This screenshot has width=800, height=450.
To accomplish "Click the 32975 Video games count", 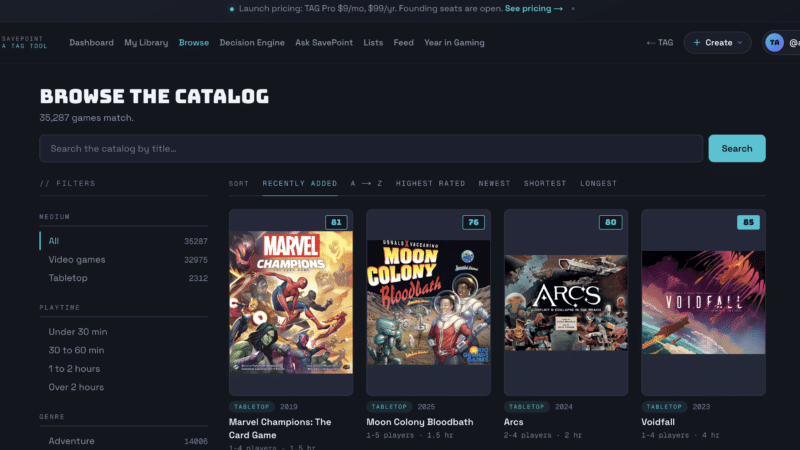I will [196, 260].
